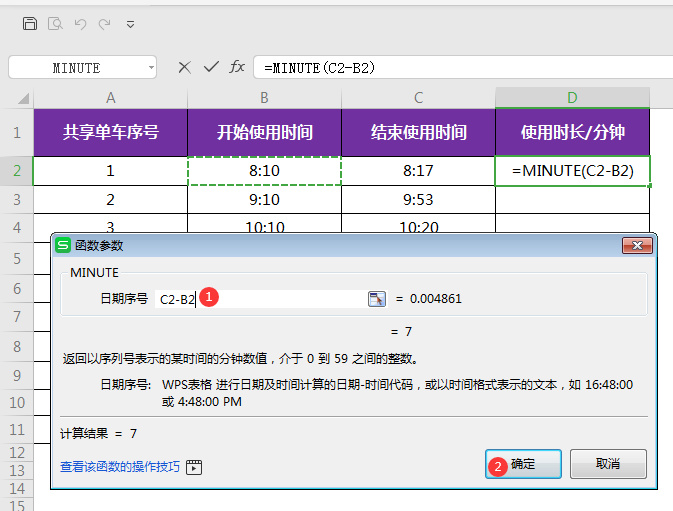Open Print Preview from quick toolbar
Screen dimensions: 673x511
pyautogui.click(x=56, y=23)
